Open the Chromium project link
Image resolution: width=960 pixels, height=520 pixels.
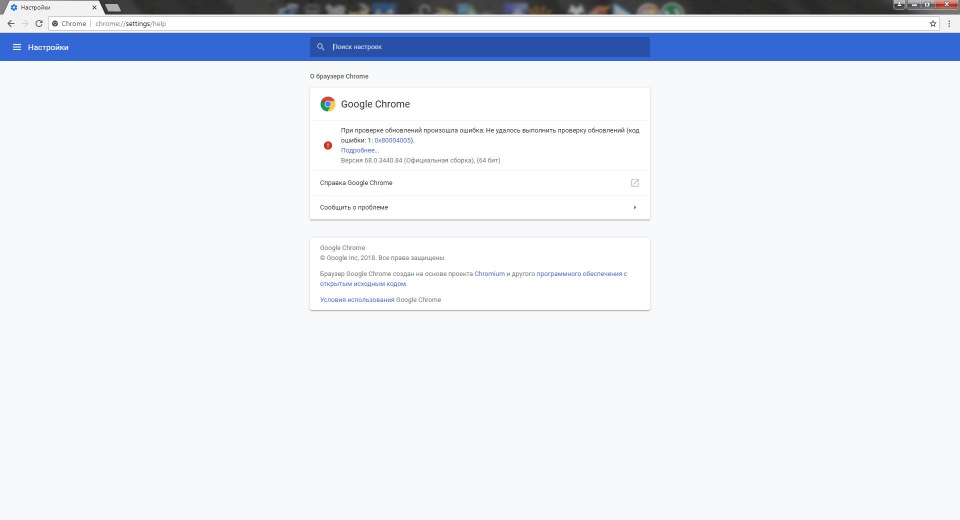[490, 274]
